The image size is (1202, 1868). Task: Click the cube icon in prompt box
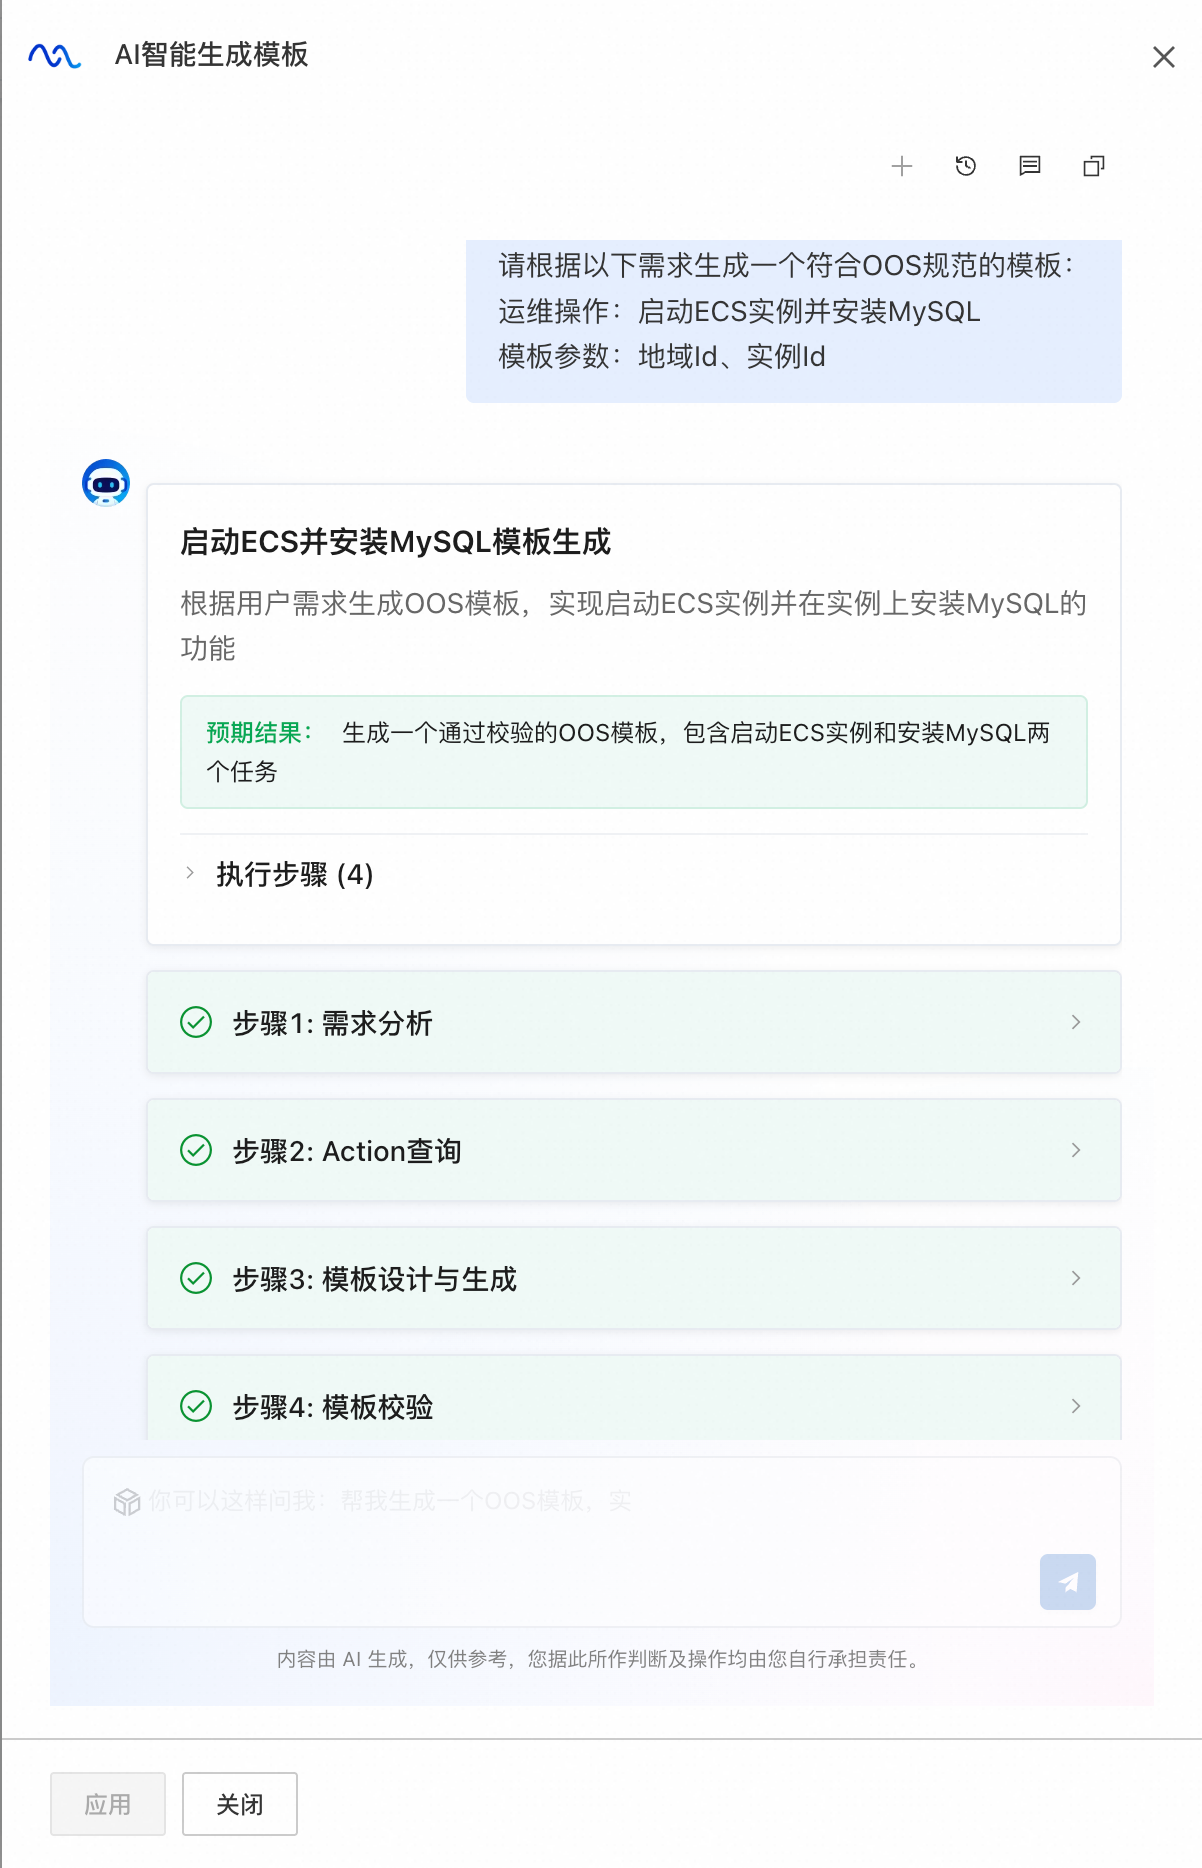pyautogui.click(x=127, y=1502)
